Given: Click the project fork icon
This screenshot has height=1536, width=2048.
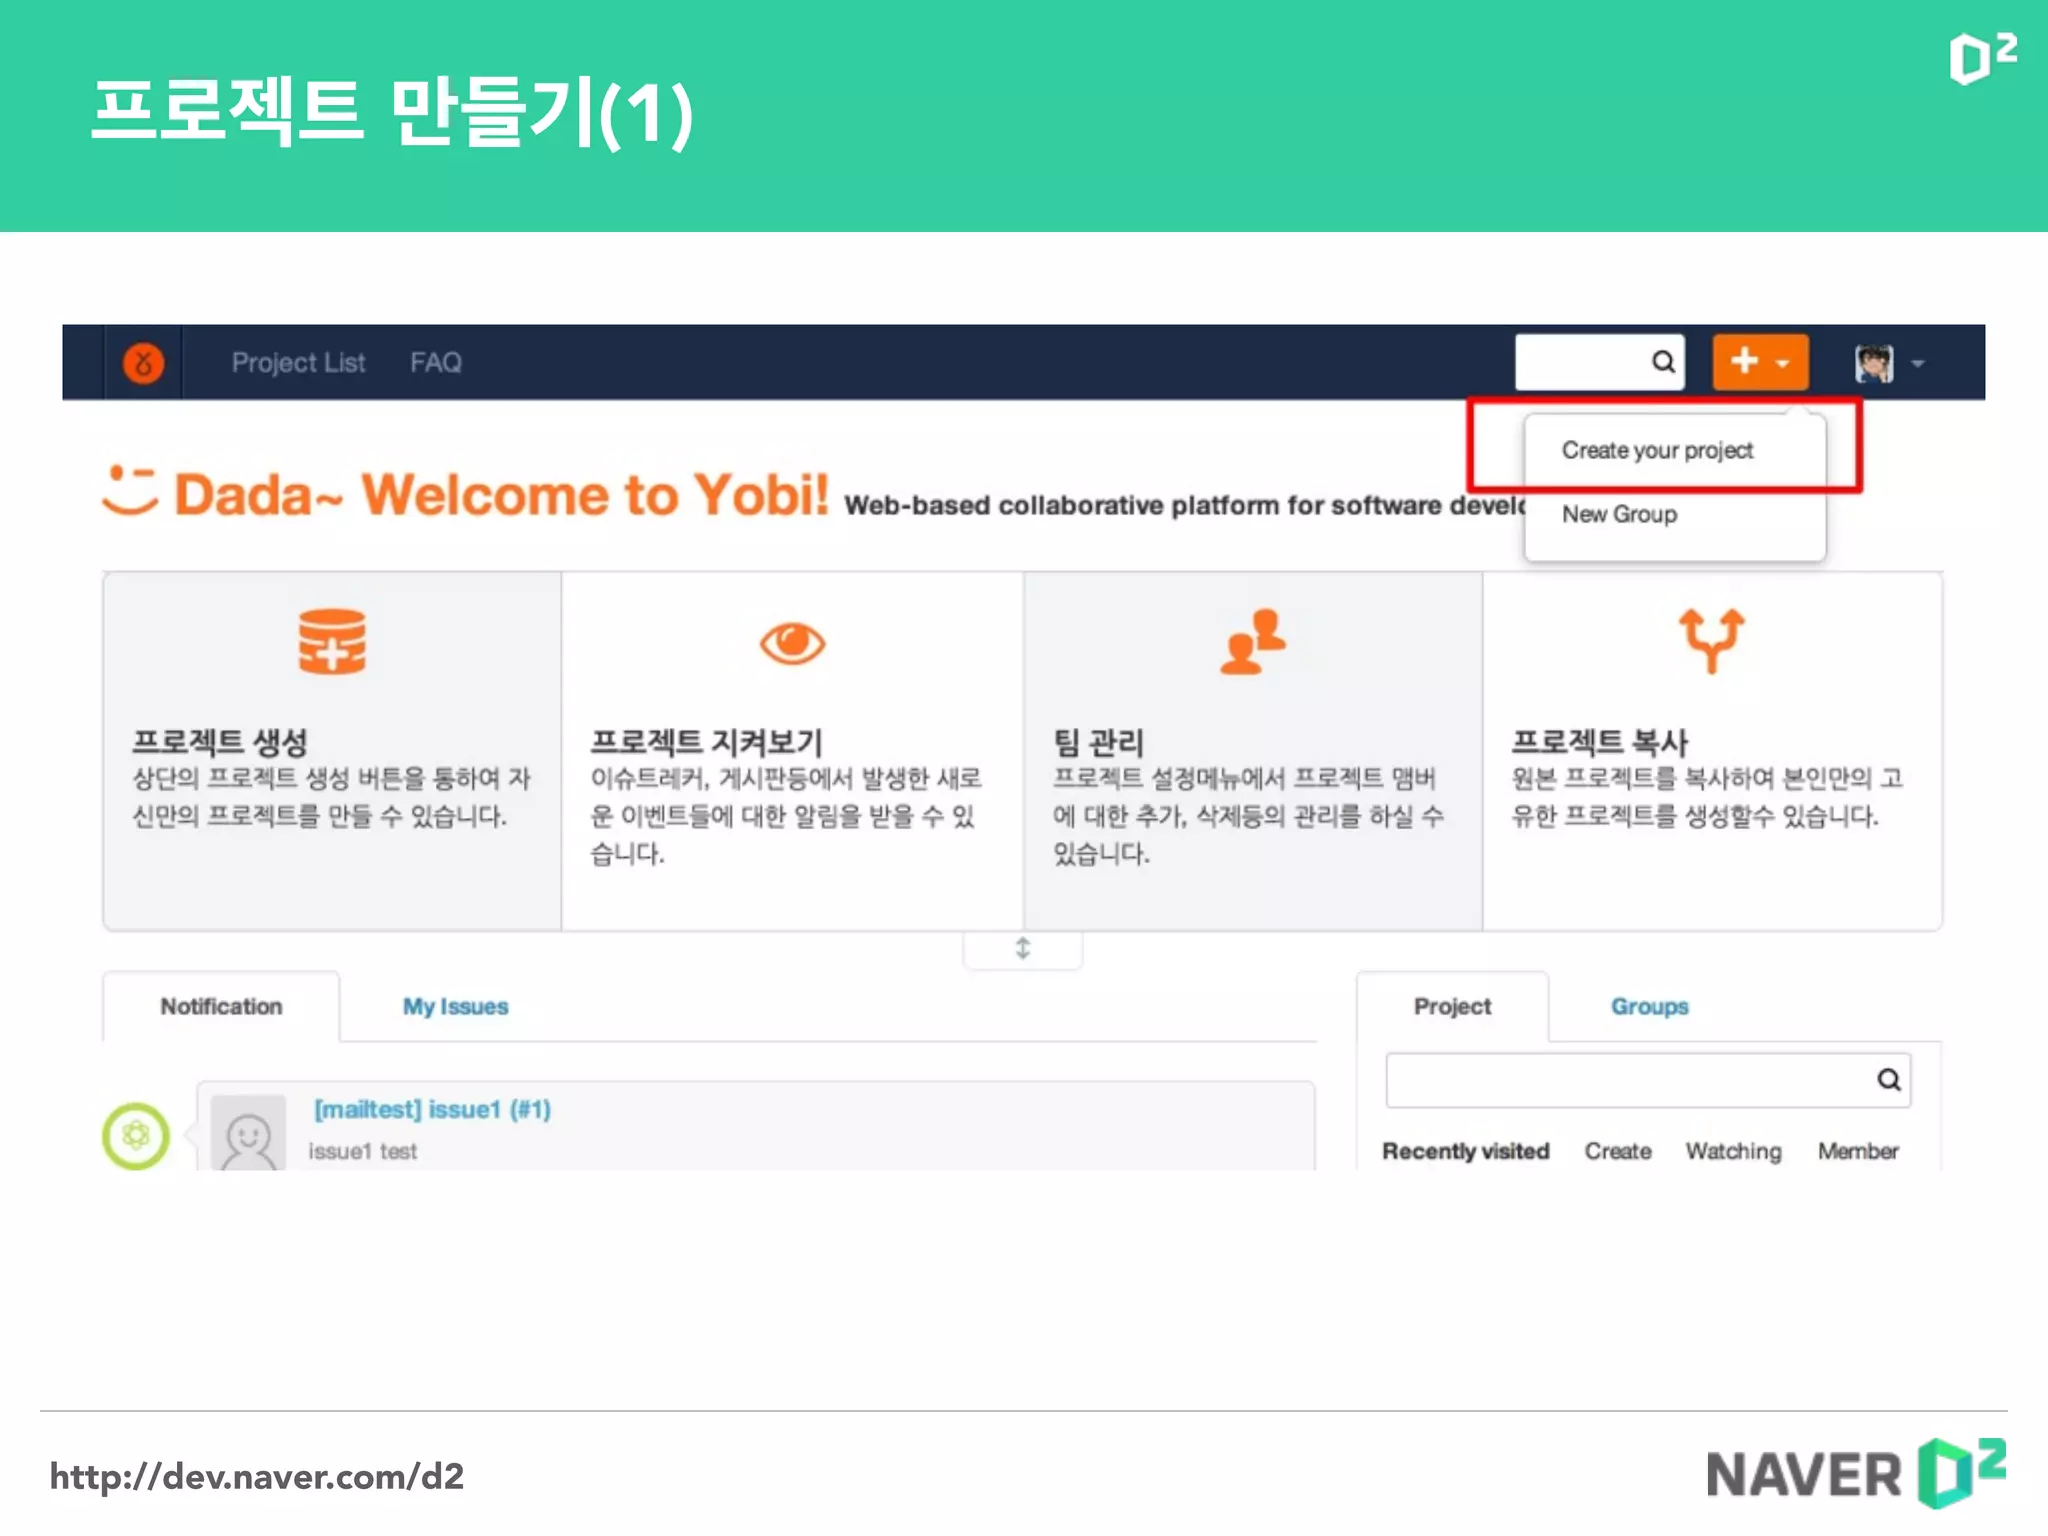Looking at the screenshot, I should coord(1711,640).
